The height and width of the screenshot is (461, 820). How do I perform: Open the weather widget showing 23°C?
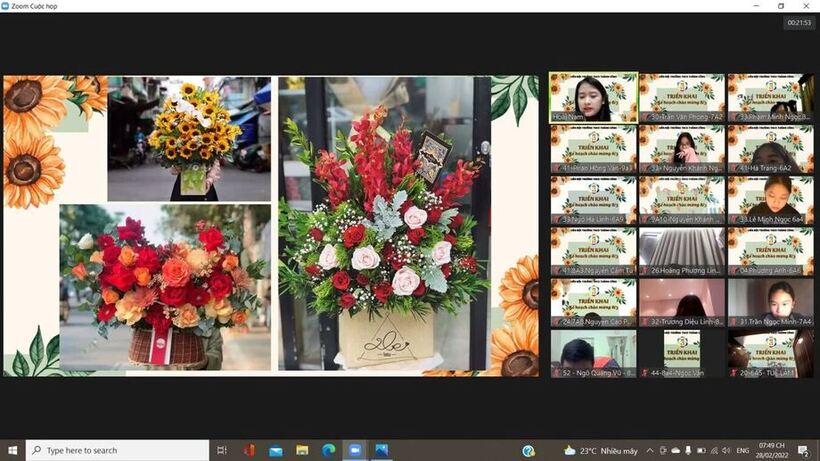click(594, 450)
